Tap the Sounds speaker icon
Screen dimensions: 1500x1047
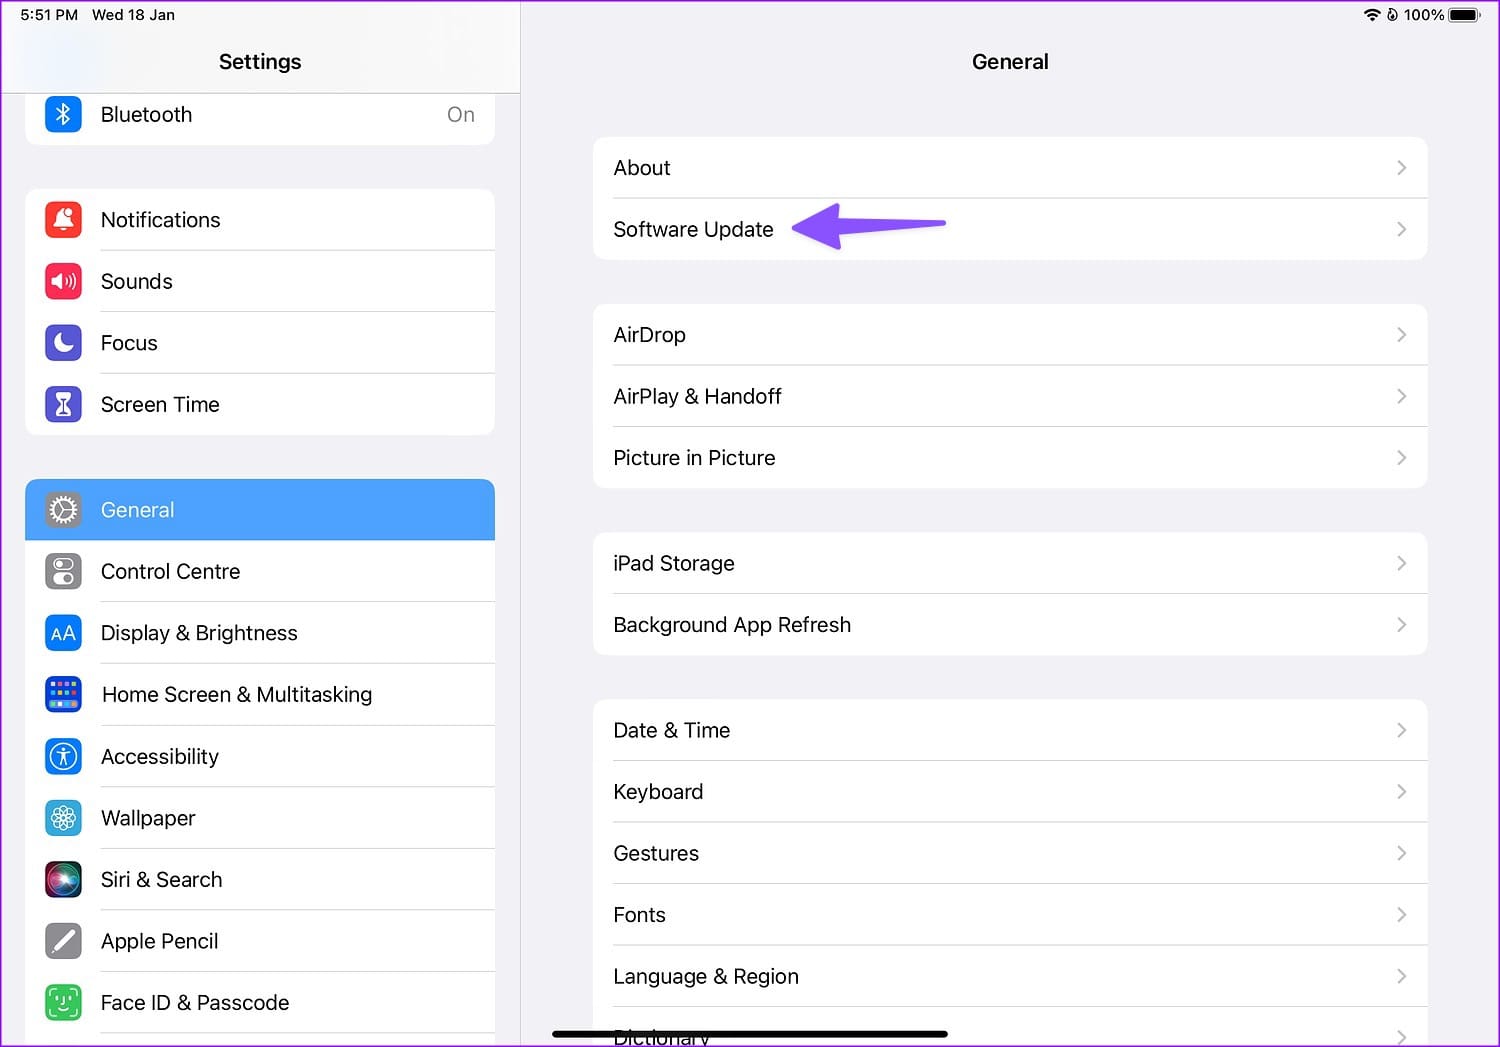tap(63, 282)
